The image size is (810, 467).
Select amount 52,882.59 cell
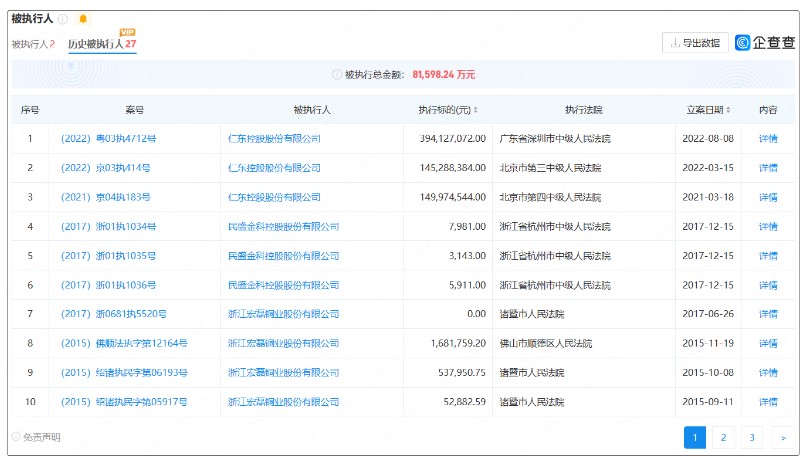pyautogui.click(x=448, y=401)
